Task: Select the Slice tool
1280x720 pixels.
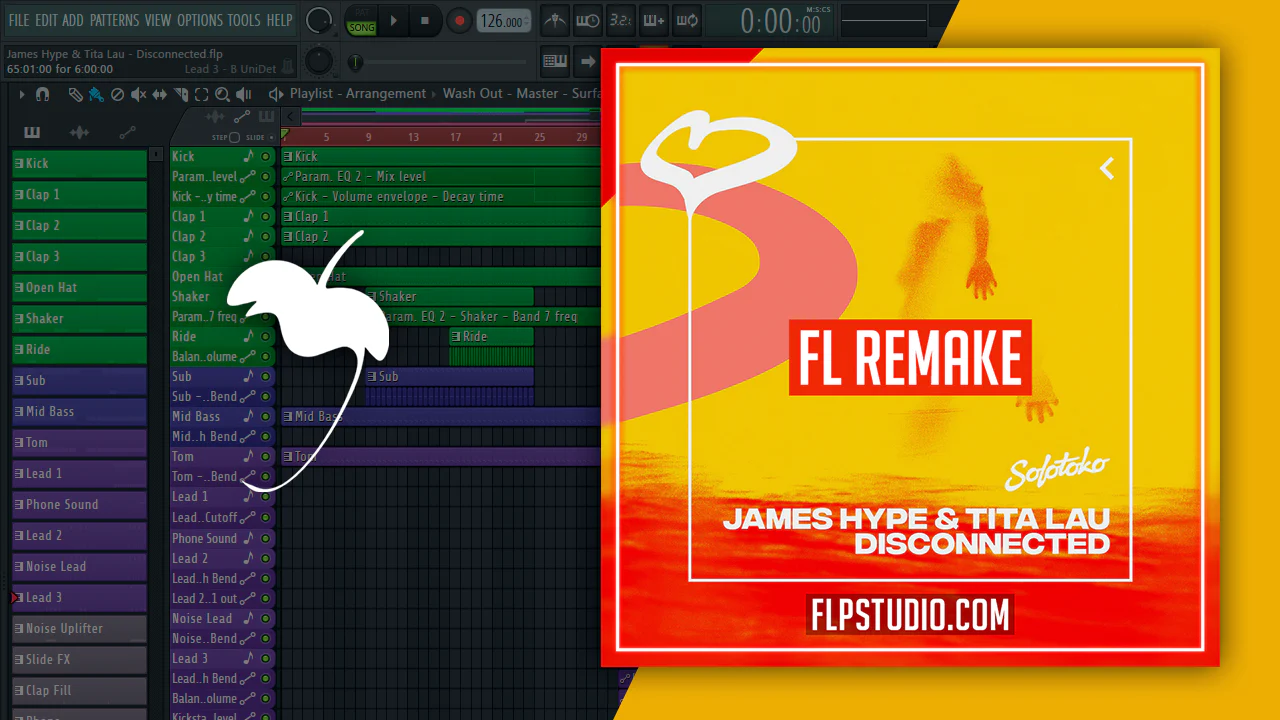Action: click(x=181, y=94)
